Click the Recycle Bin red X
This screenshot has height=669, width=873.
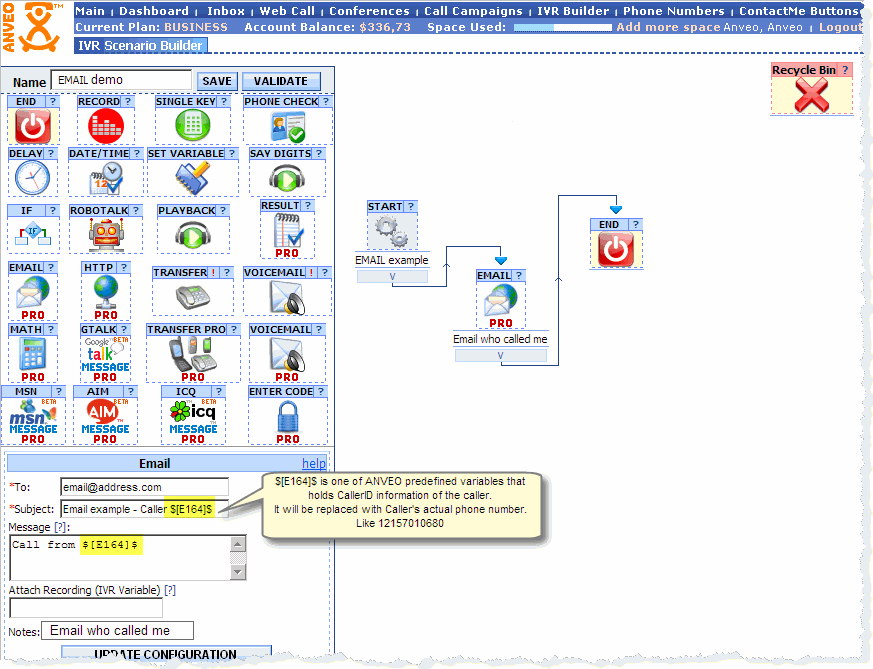pyautogui.click(x=812, y=95)
